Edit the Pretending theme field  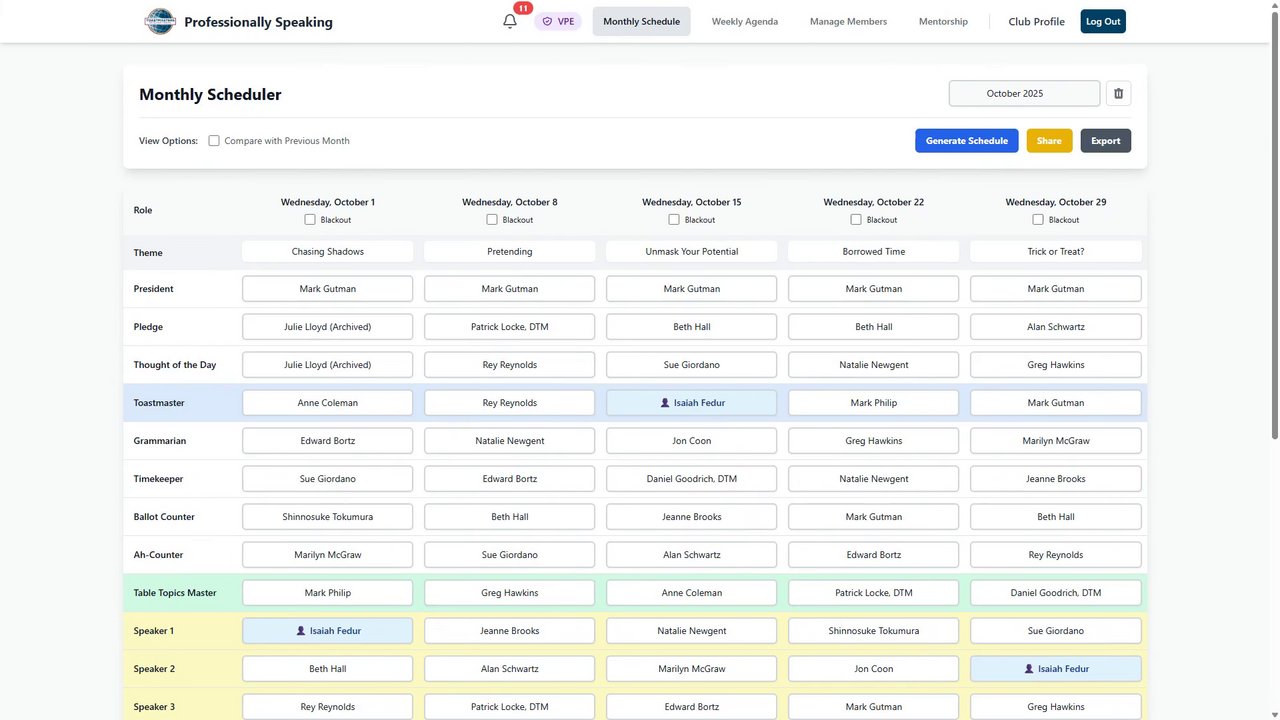pos(510,252)
